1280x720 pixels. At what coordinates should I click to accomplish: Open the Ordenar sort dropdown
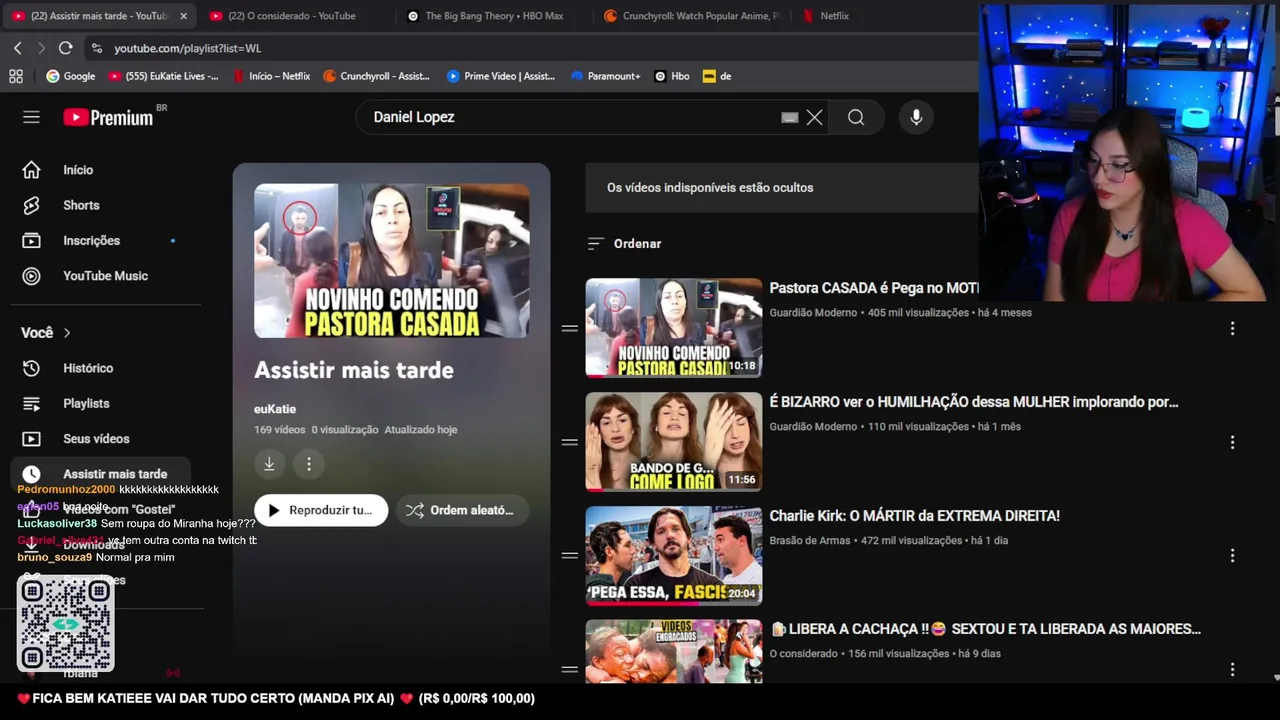pyautogui.click(x=624, y=244)
